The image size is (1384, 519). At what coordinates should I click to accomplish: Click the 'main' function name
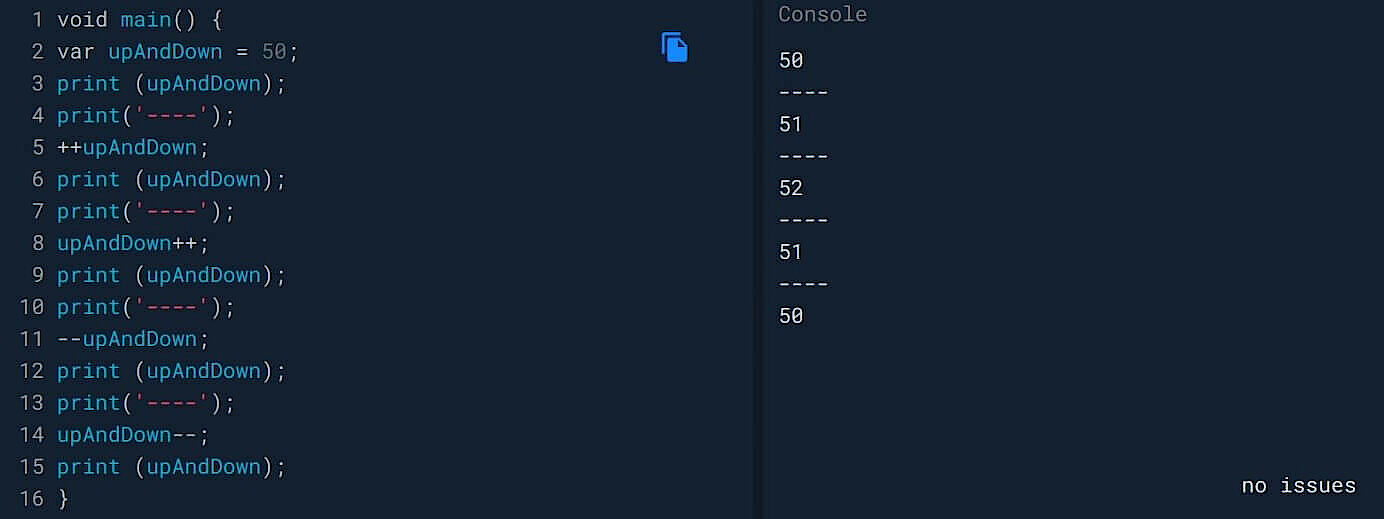click(146, 19)
